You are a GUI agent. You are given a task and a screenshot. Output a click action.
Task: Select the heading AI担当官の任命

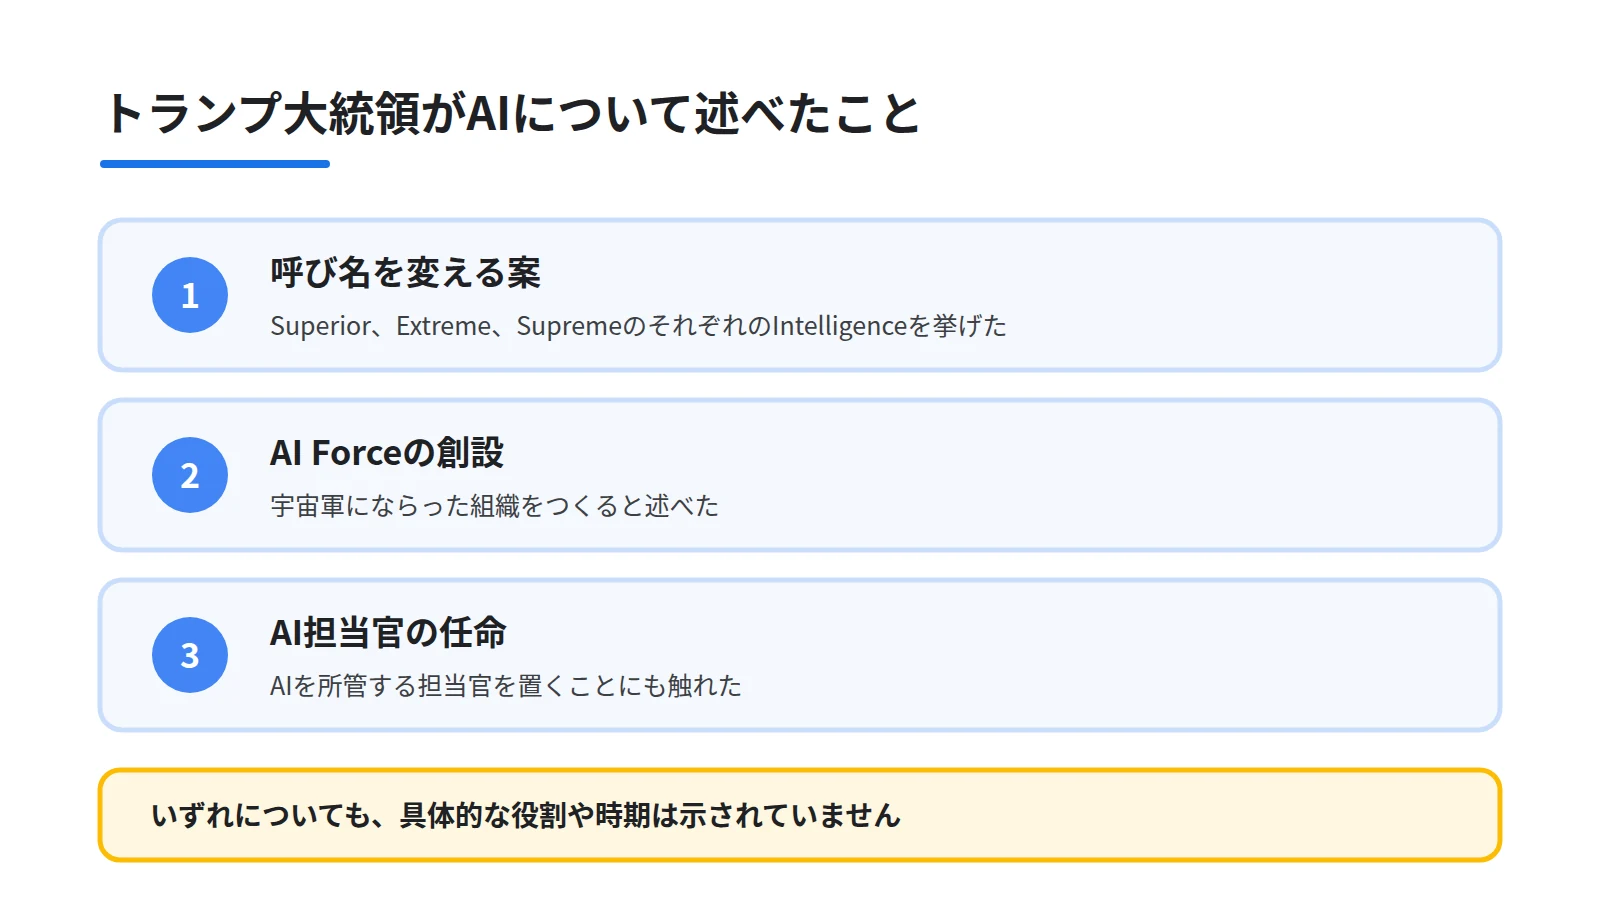coord(388,632)
